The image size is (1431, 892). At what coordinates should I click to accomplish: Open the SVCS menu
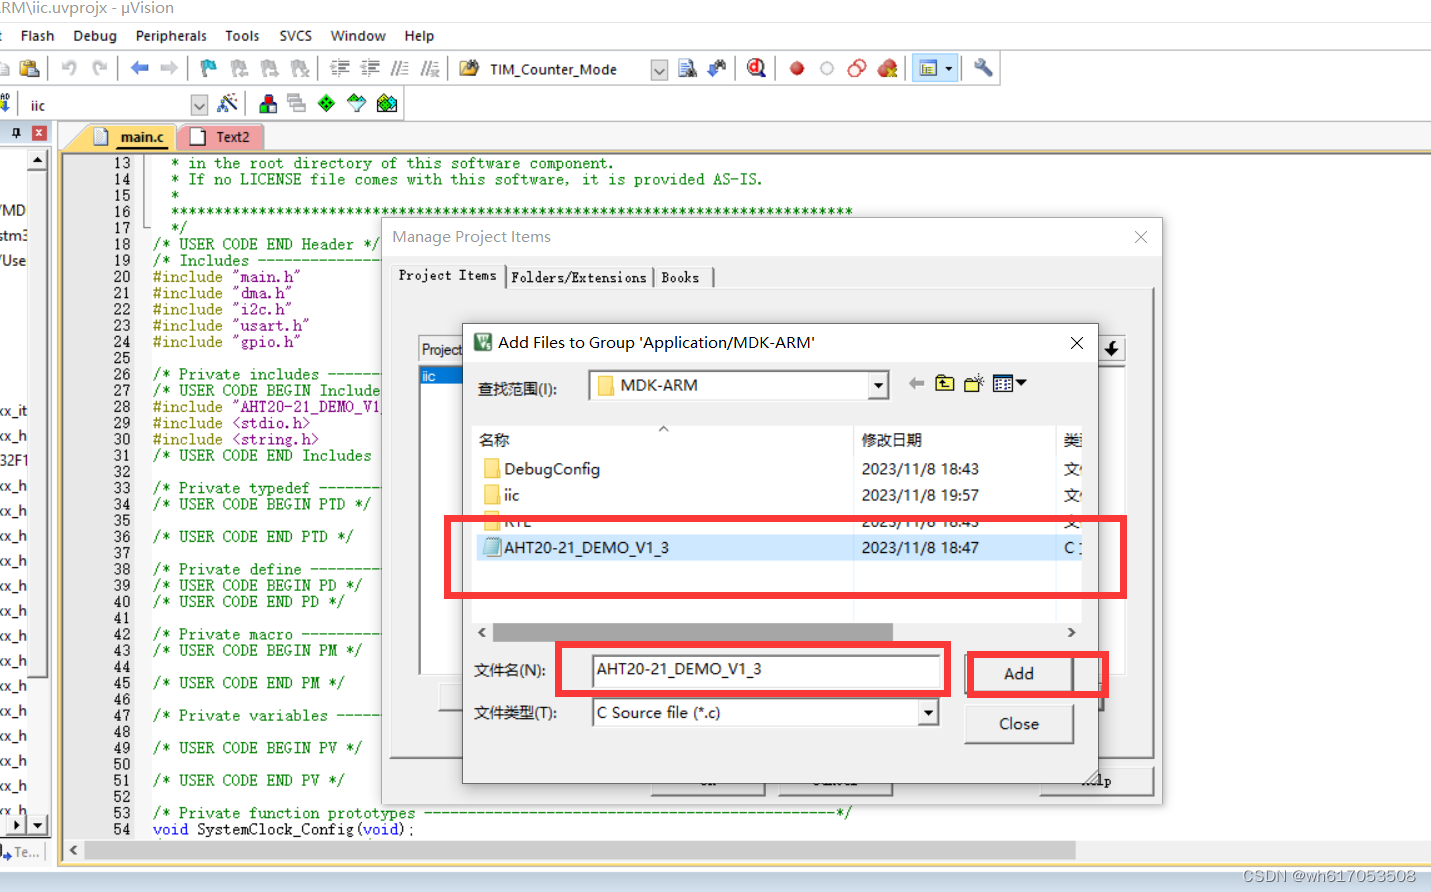(x=295, y=36)
